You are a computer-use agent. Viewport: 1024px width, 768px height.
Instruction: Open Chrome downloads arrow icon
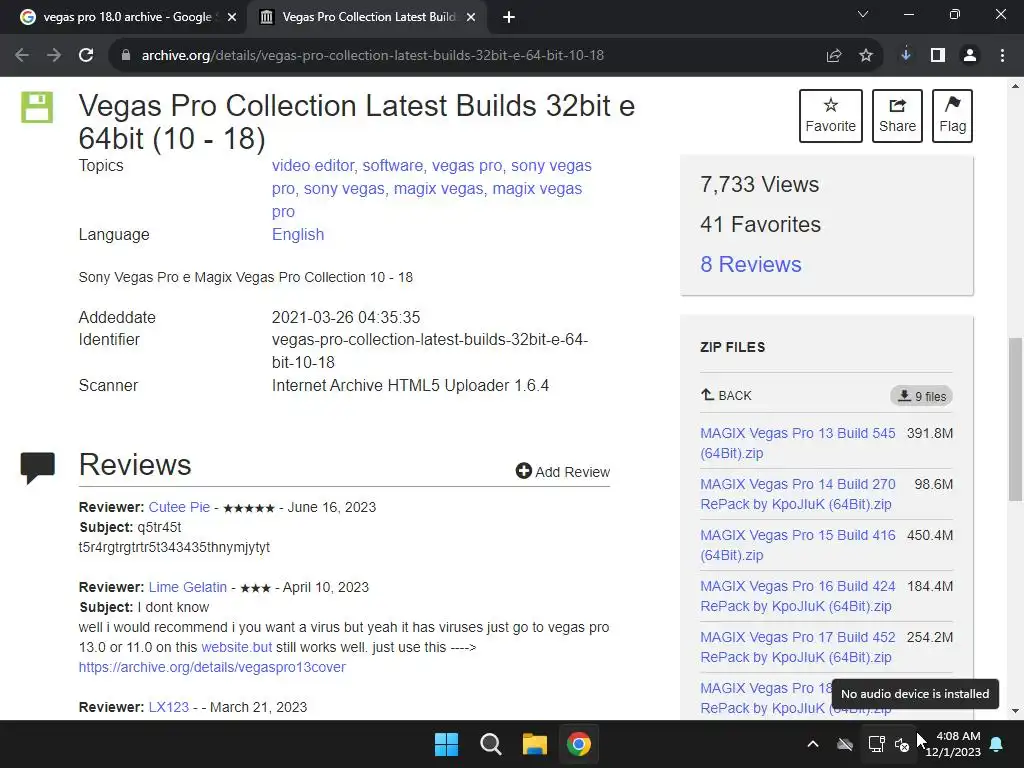(x=906, y=55)
